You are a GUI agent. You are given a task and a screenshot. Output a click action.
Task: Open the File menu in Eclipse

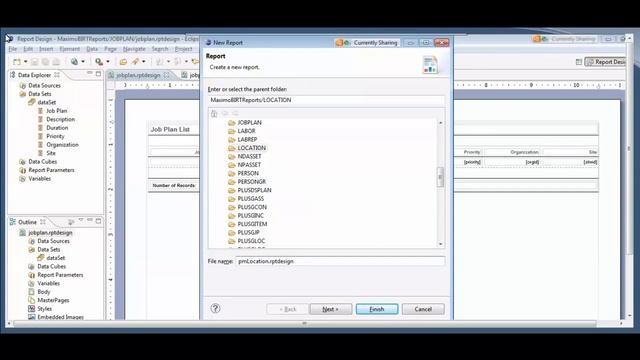click(x=13, y=49)
